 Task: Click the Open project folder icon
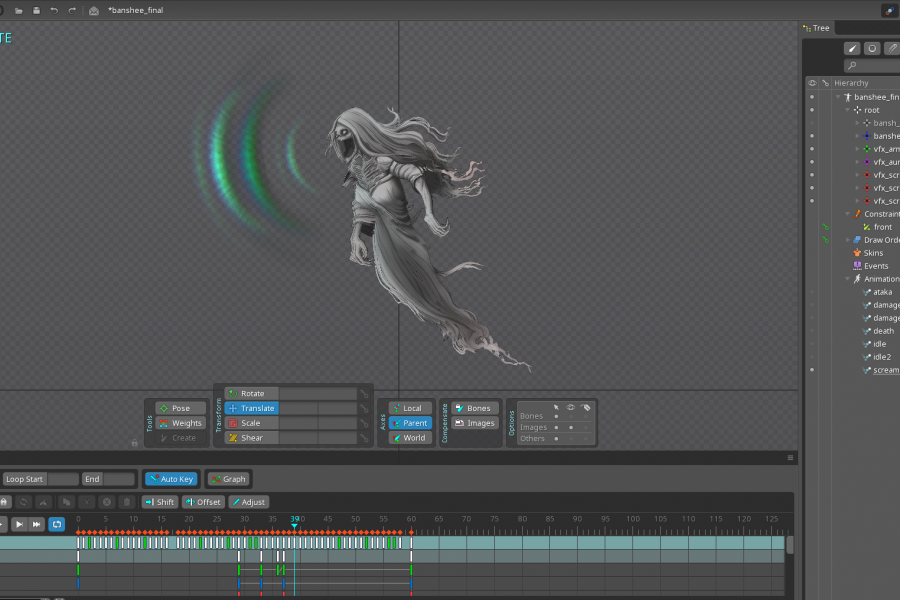[19, 11]
